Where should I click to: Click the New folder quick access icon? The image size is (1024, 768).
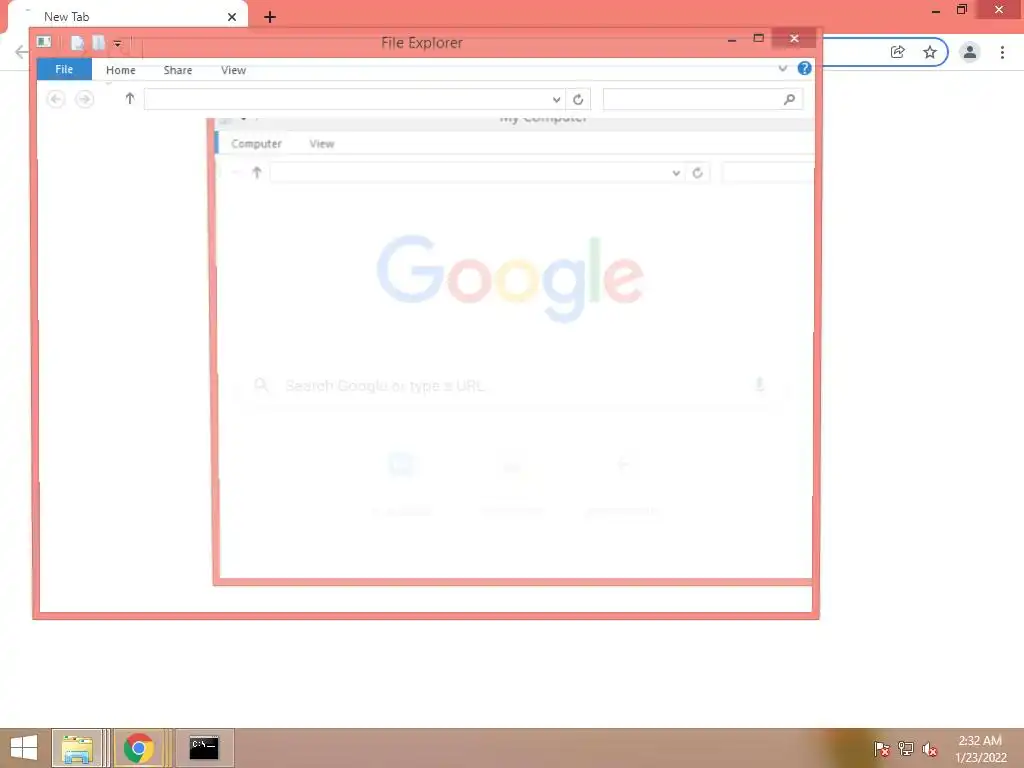(99, 43)
